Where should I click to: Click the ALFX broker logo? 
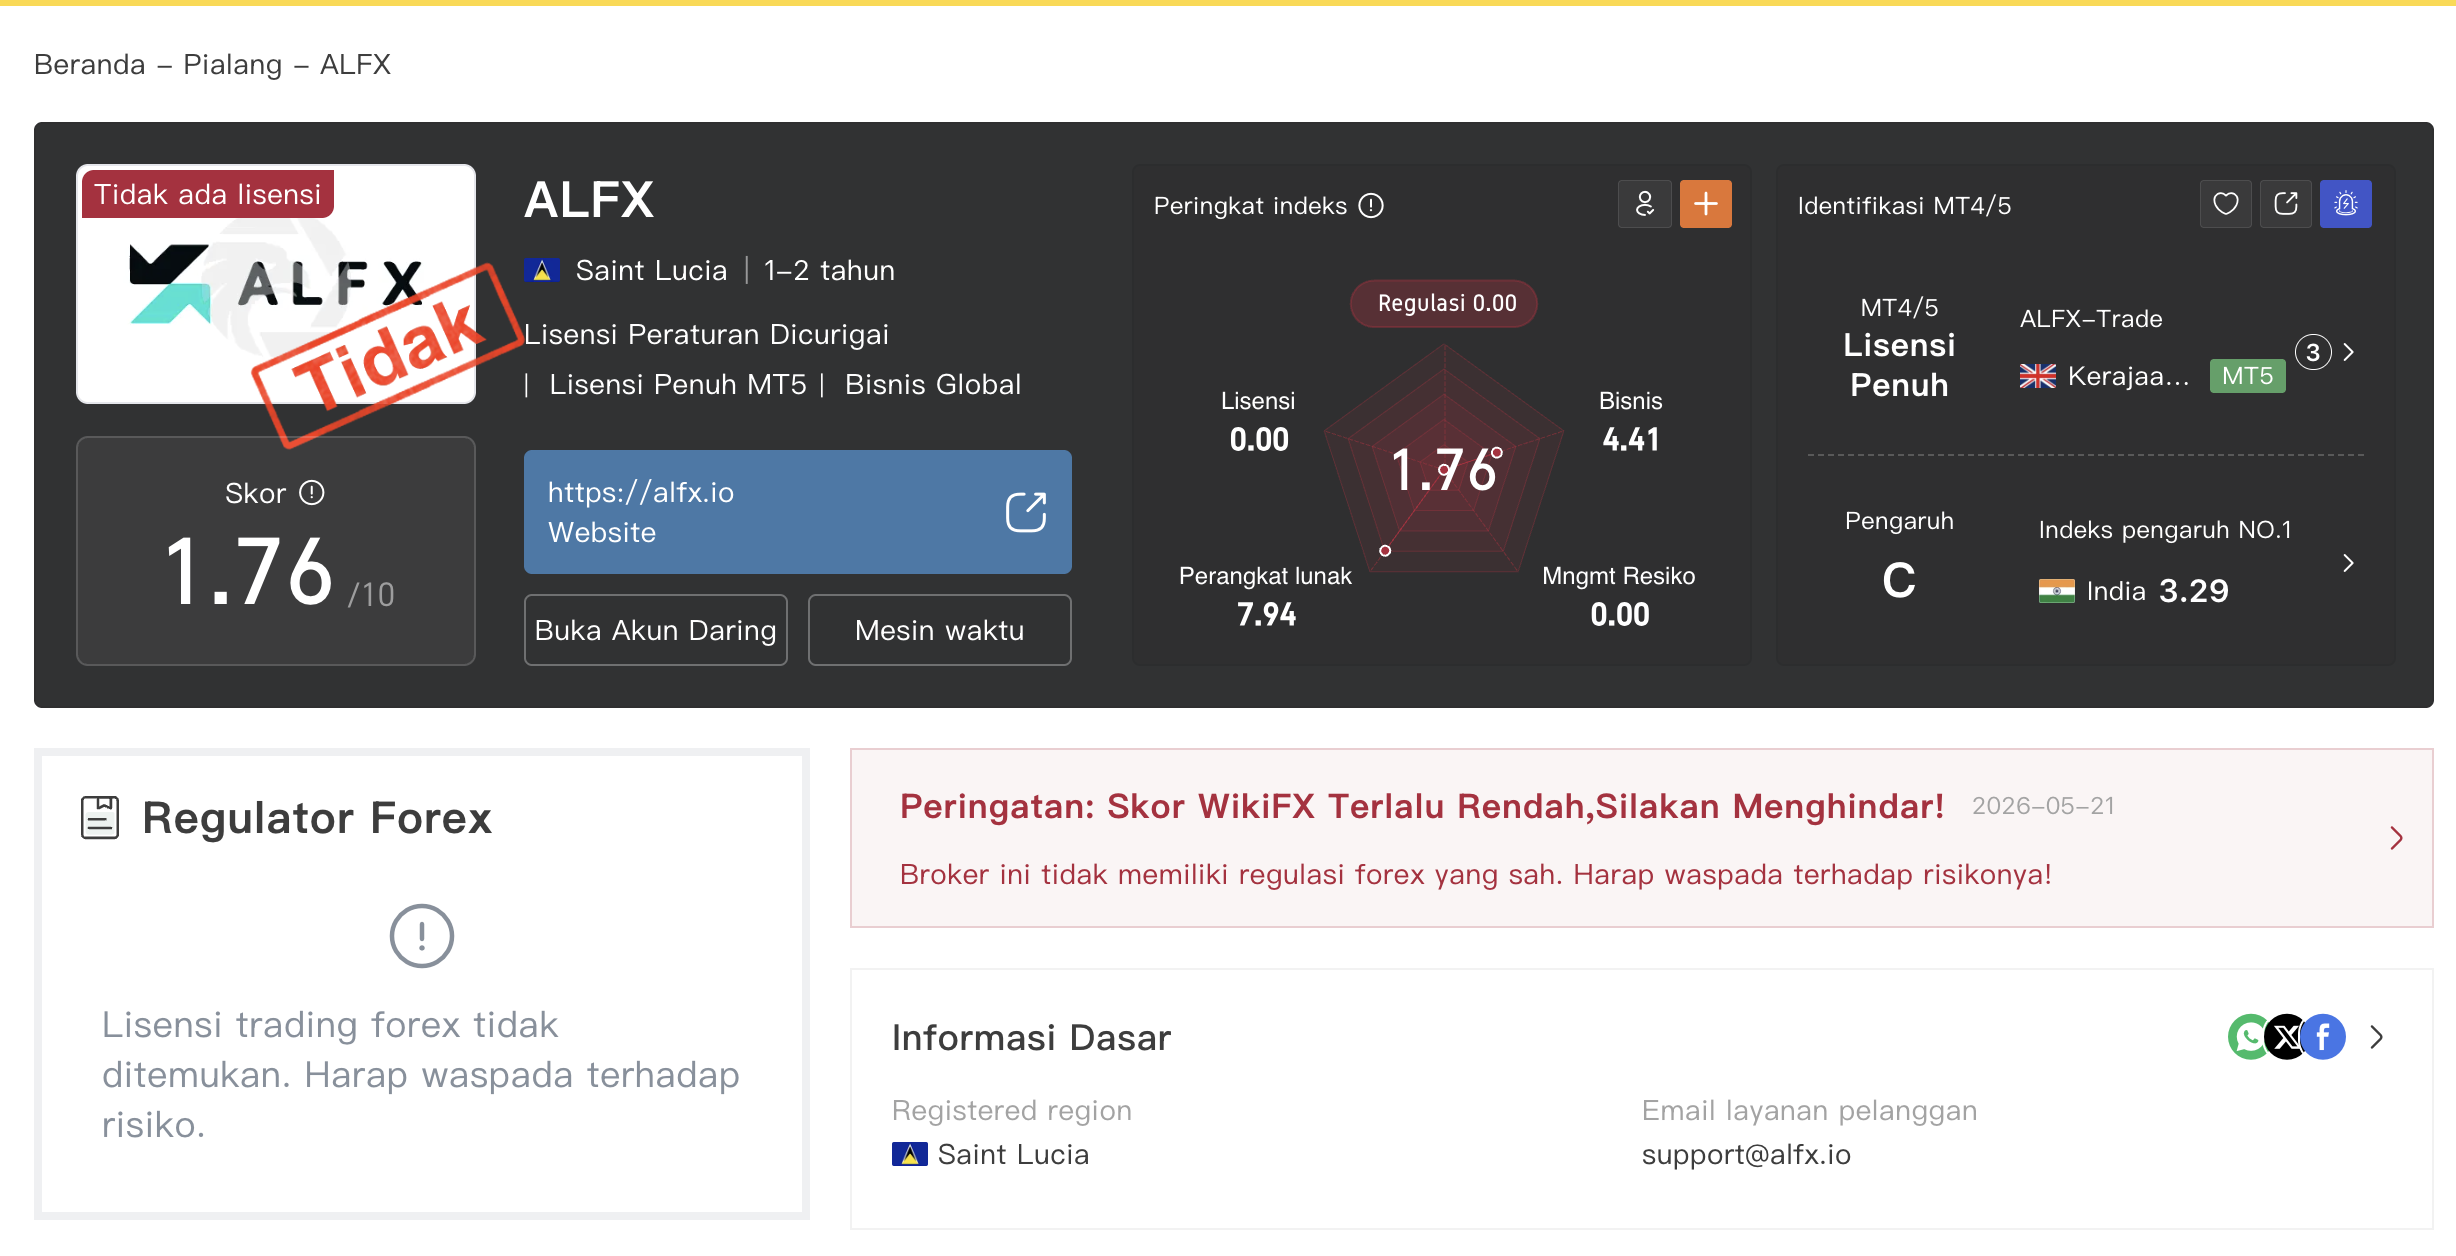tap(276, 284)
